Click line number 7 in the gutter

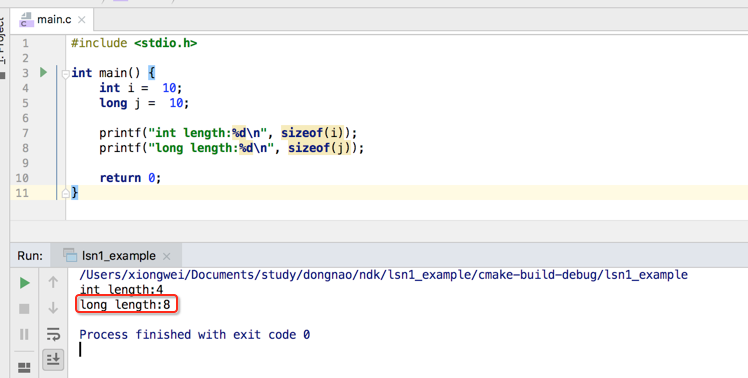click(x=25, y=133)
